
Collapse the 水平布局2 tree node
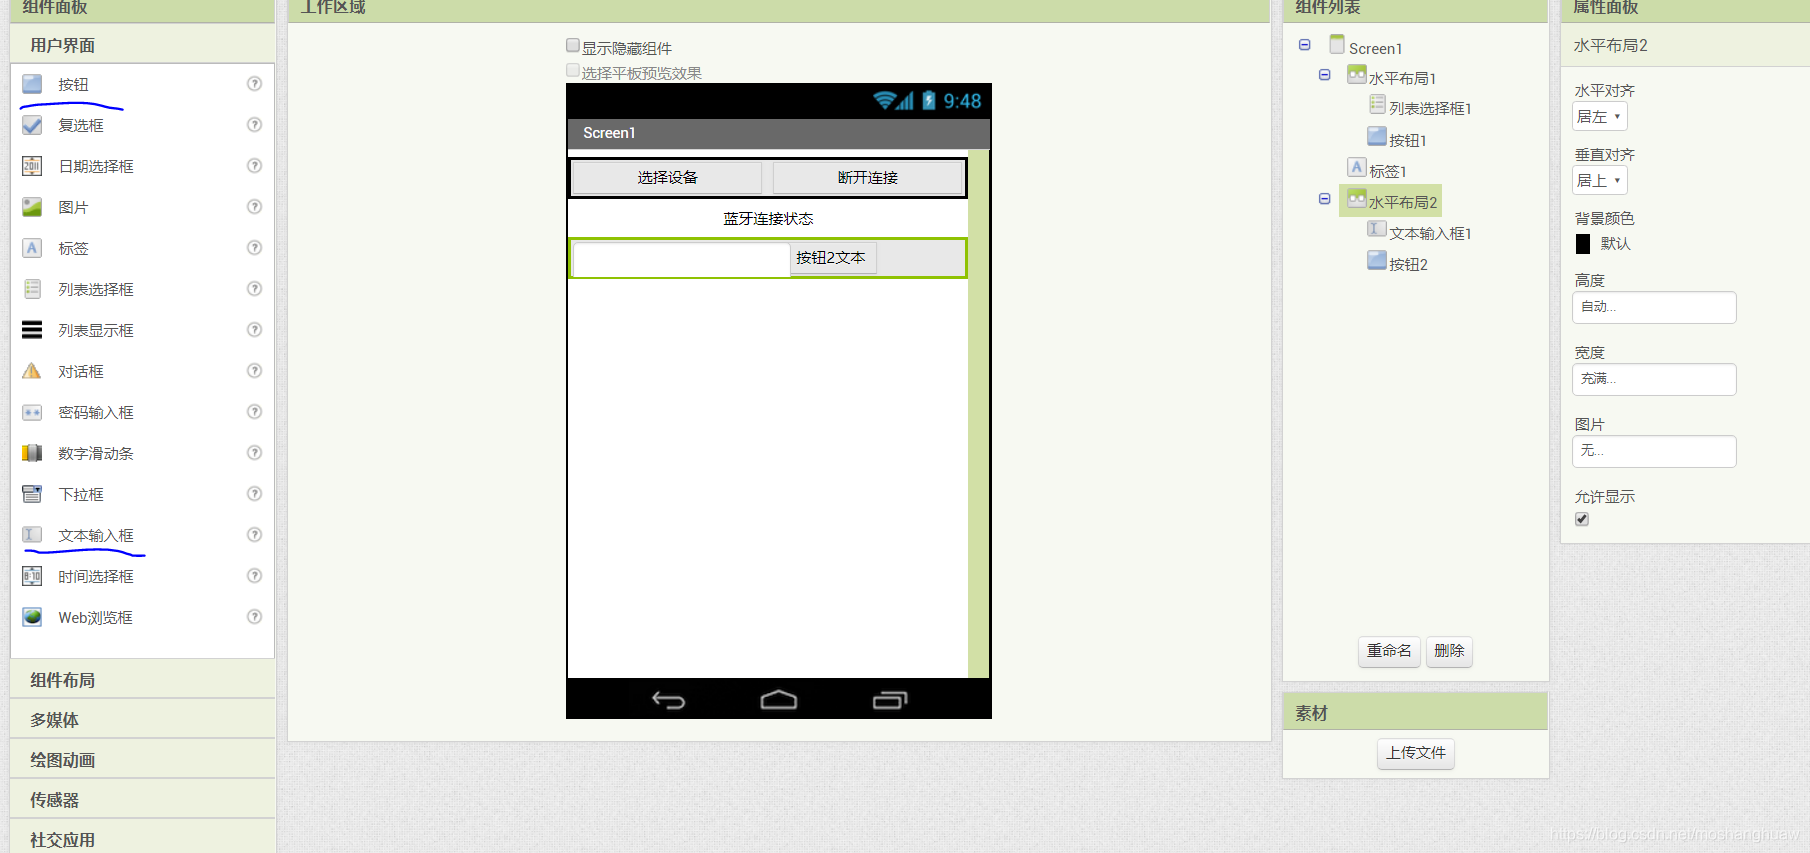click(1324, 199)
